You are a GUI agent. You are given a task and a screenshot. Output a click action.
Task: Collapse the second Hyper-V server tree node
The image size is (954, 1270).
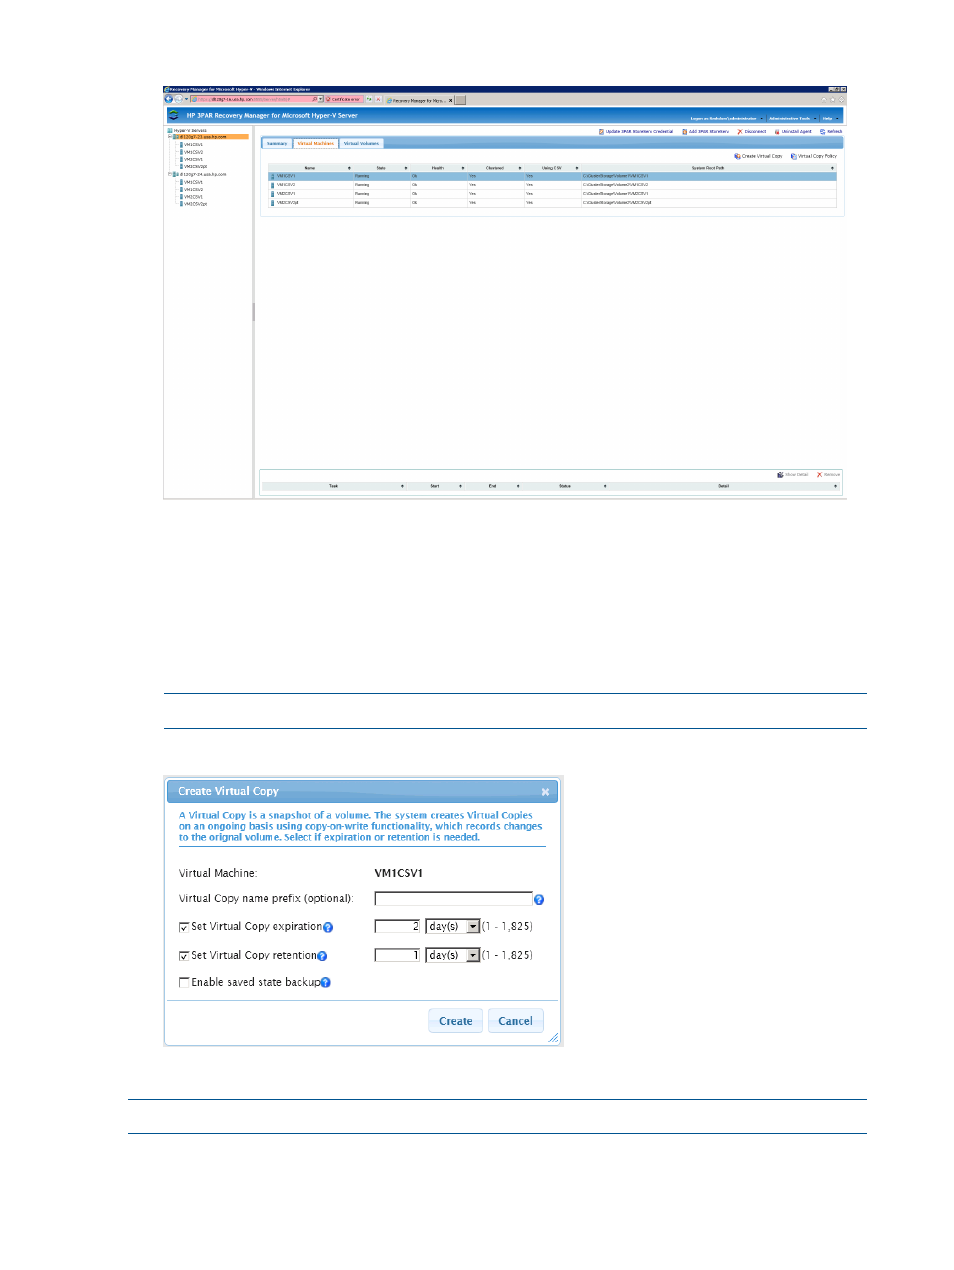click(x=171, y=174)
